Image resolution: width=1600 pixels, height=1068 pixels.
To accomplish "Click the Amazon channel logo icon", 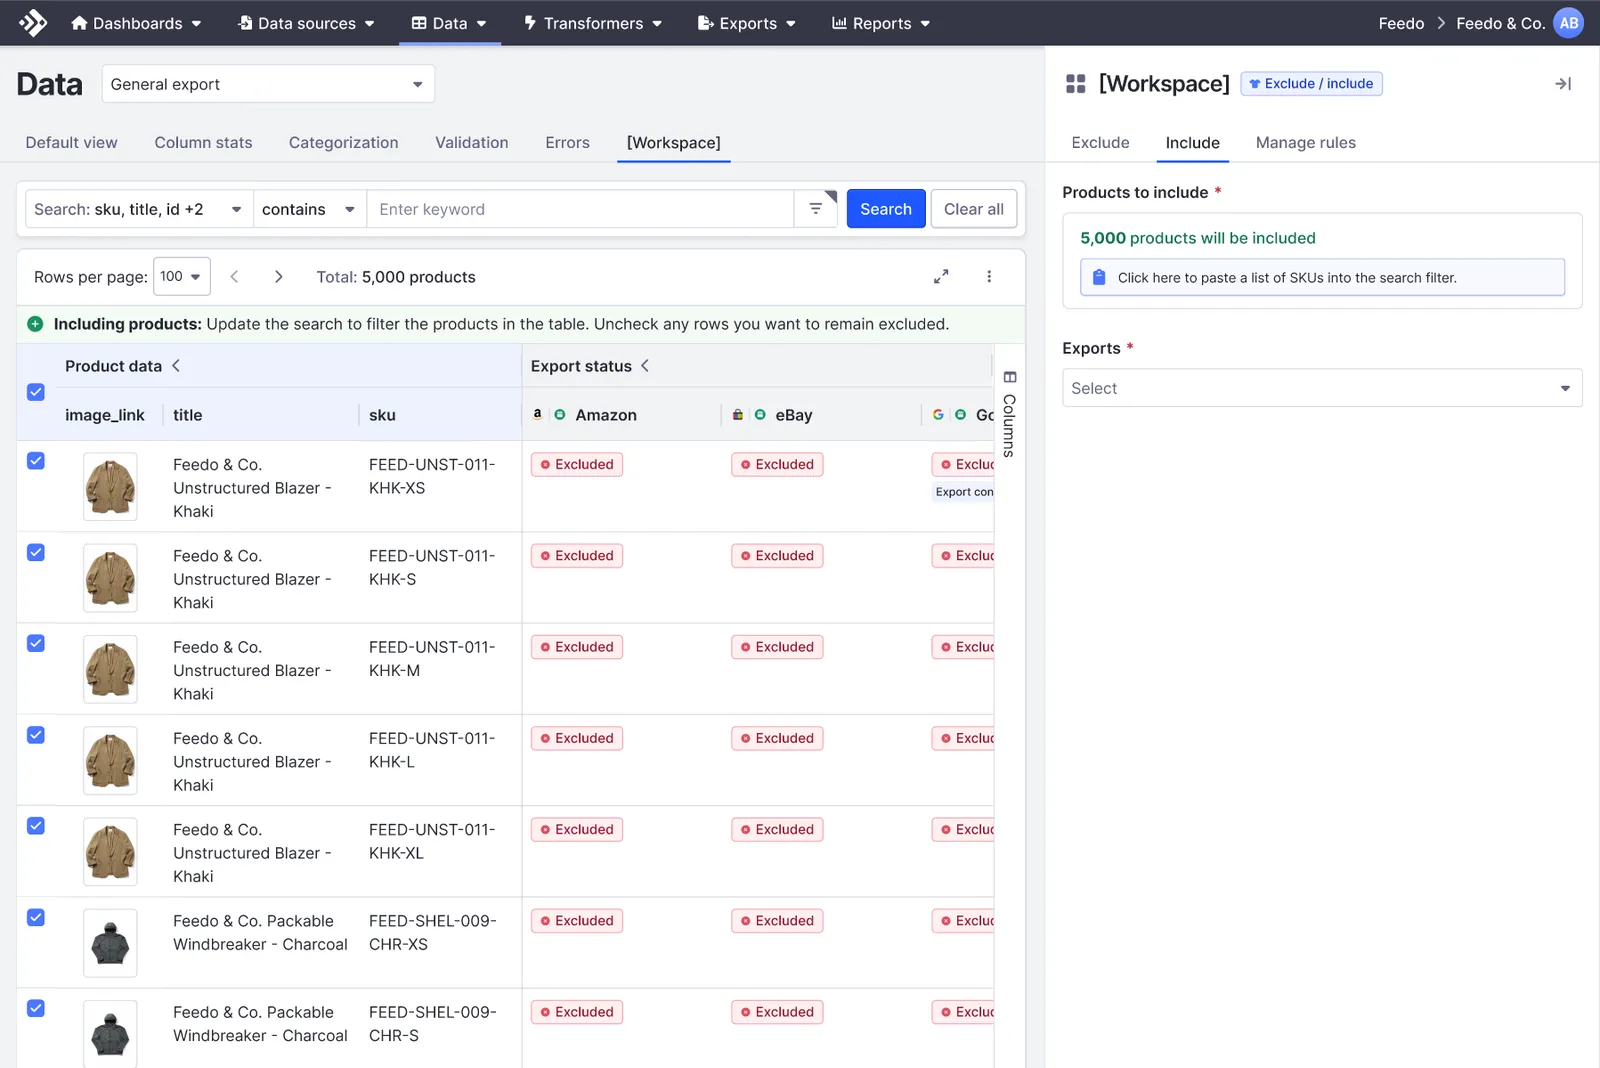I will tap(538, 414).
